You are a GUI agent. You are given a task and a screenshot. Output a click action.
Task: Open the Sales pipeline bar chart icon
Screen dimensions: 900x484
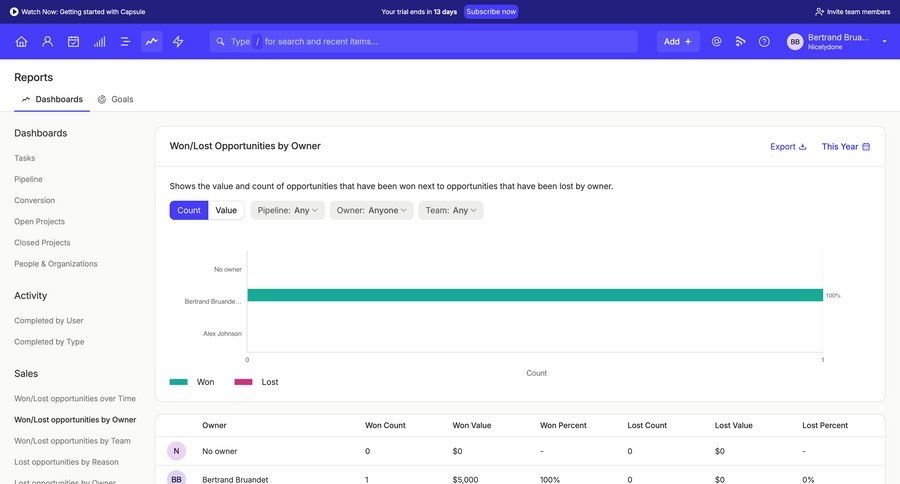(x=99, y=42)
